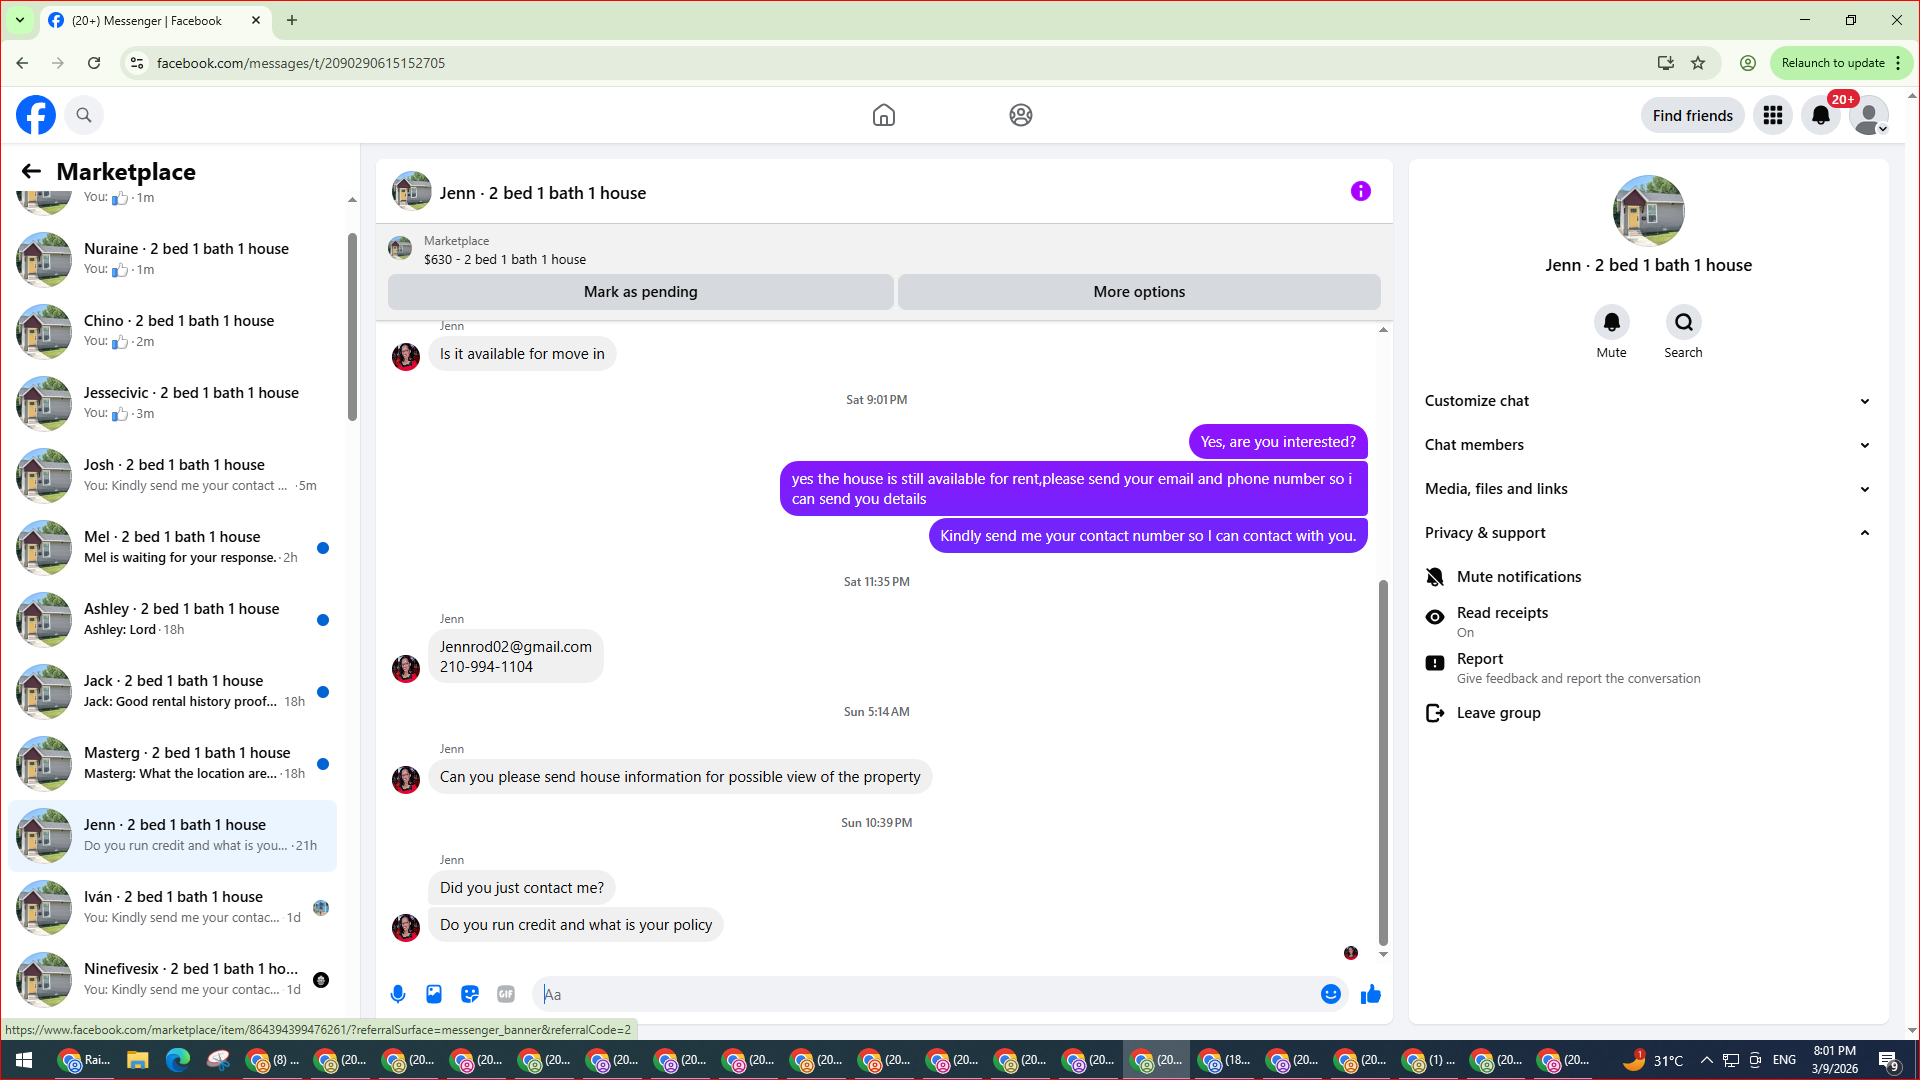The image size is (1920, 1080).
Task: Toggle Mute notifications option
Action: 1518,577
